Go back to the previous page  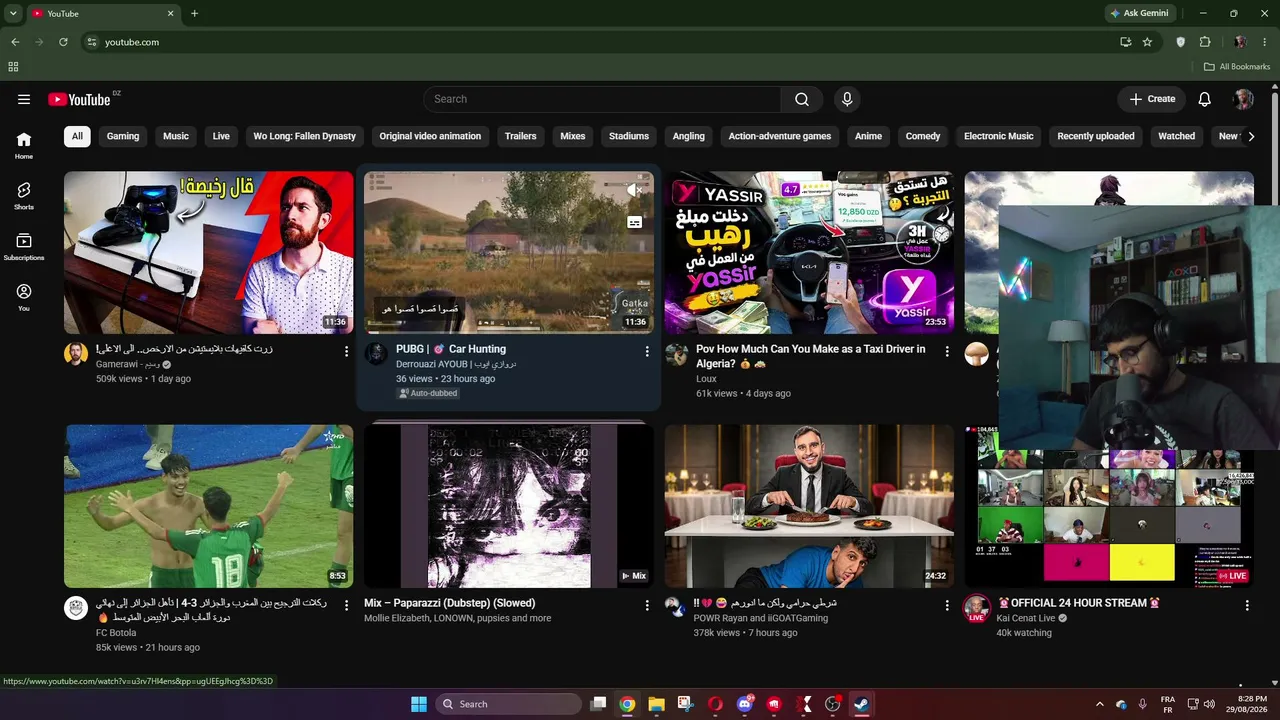pyautogui.click(x=15, y=42)
